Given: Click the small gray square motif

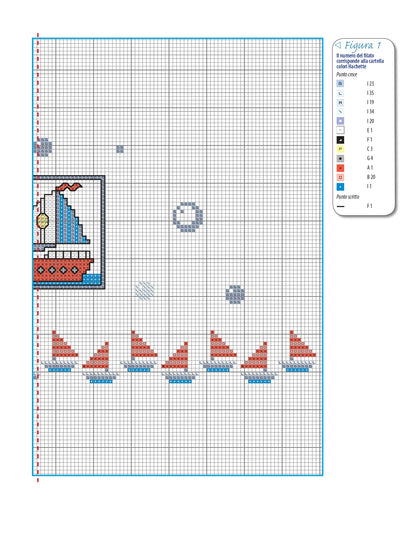Looking at the screenshot, I should (x=120, y=149).
